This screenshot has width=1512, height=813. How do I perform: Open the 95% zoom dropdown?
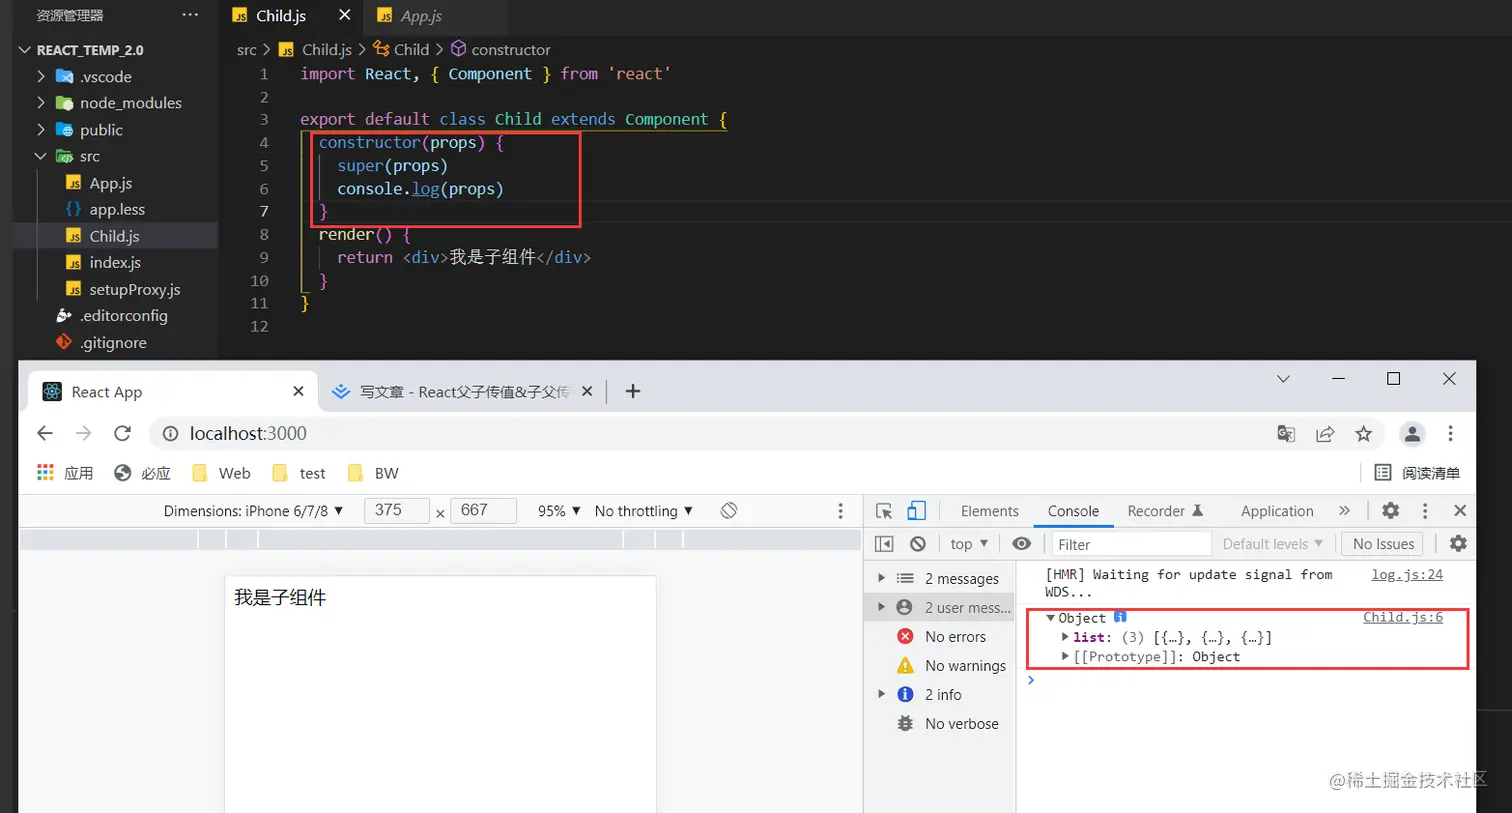[x=559, y=511]
